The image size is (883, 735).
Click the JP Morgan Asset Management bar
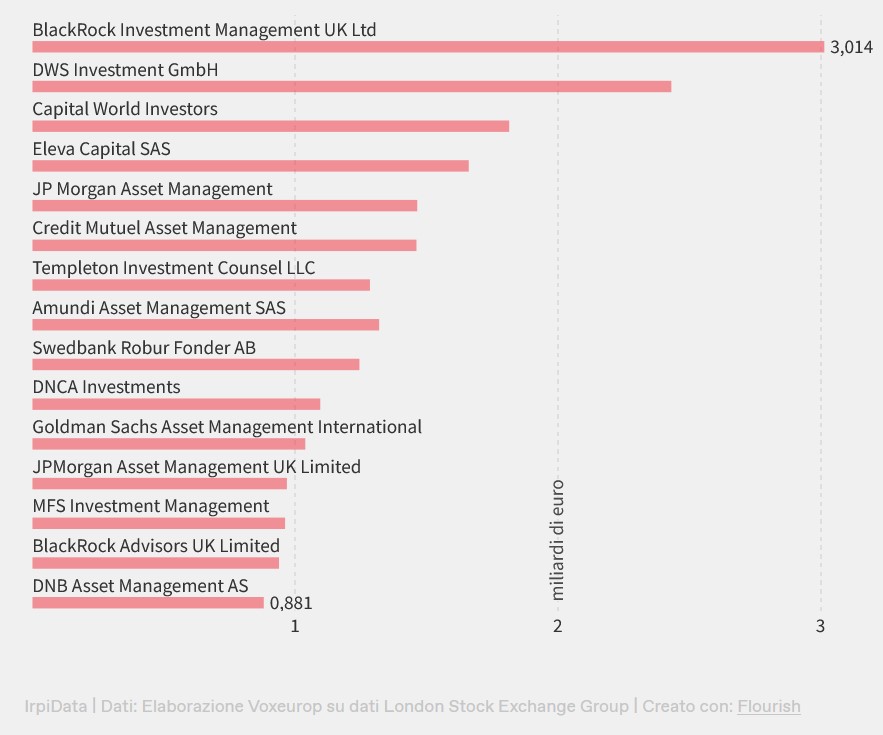pos(224,205)
